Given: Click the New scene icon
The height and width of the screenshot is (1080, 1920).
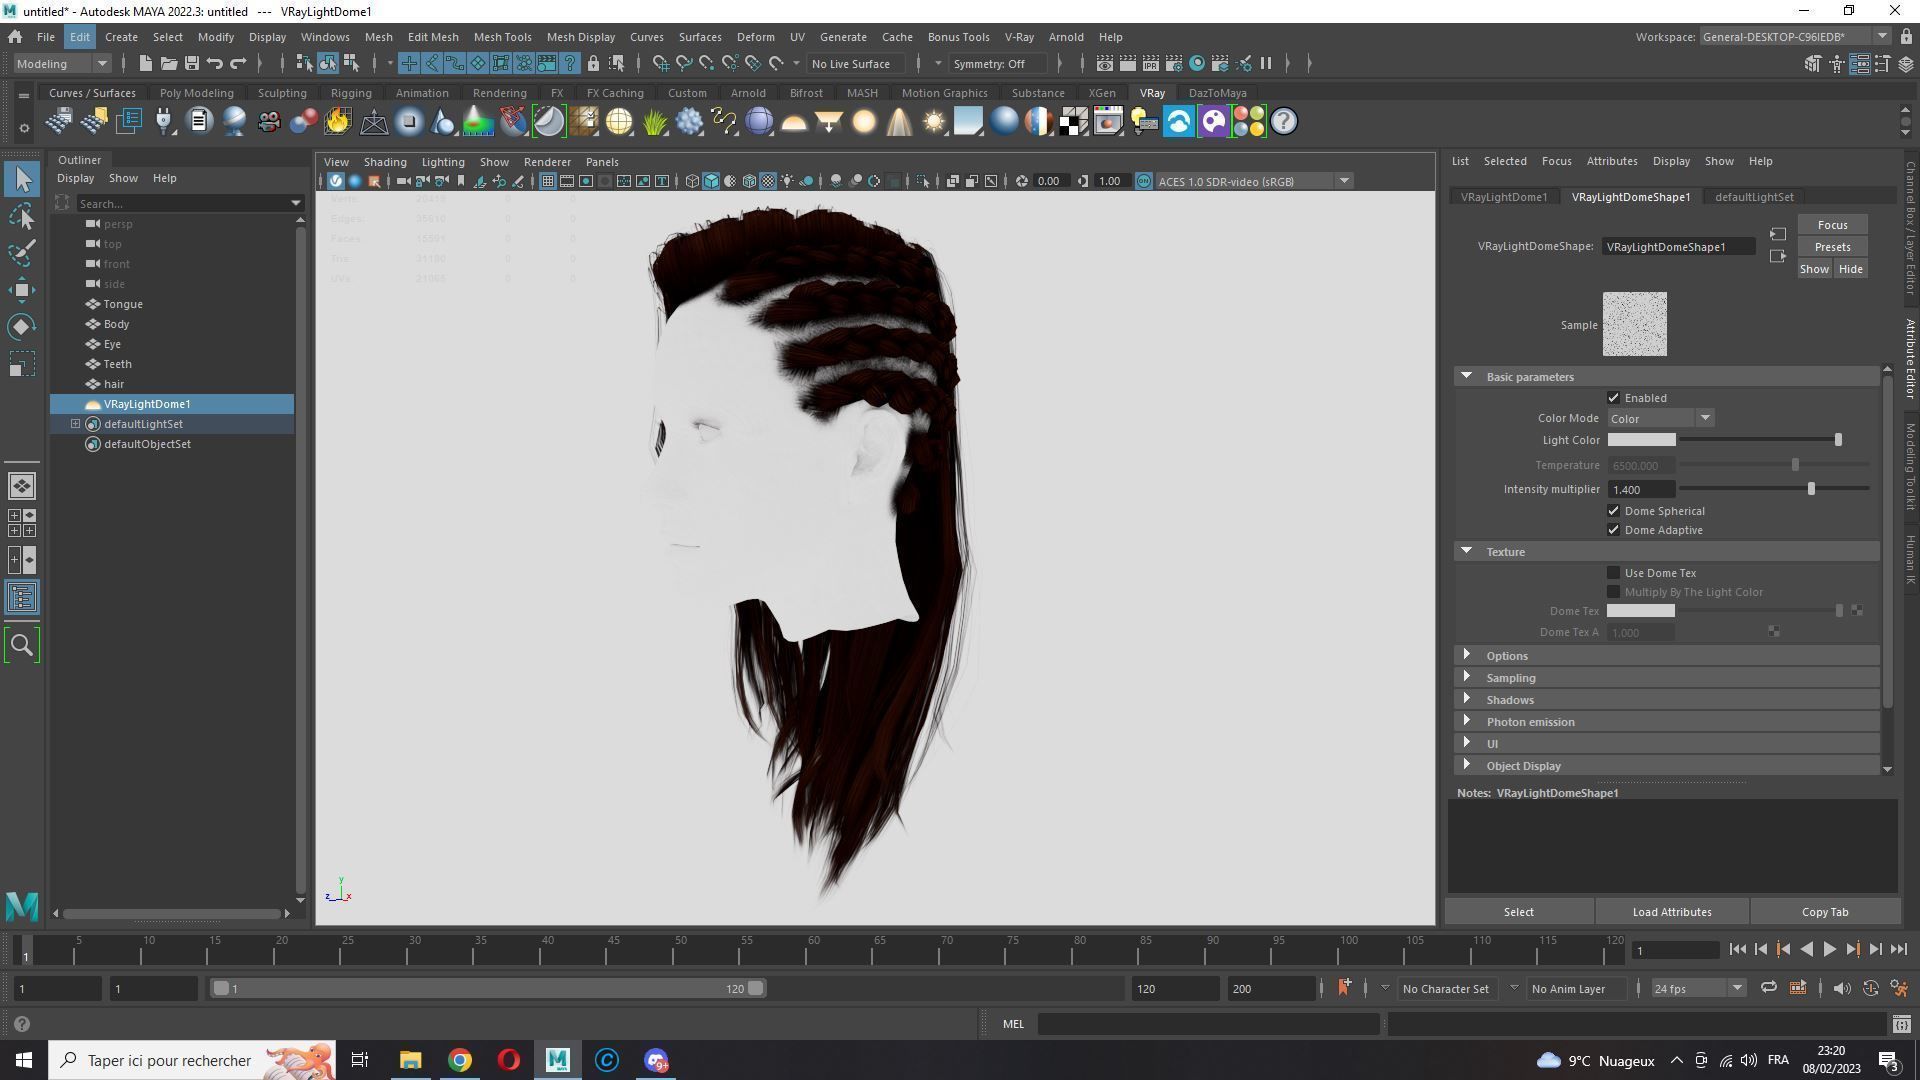Looking at the screenshot, I should [146, 64].
